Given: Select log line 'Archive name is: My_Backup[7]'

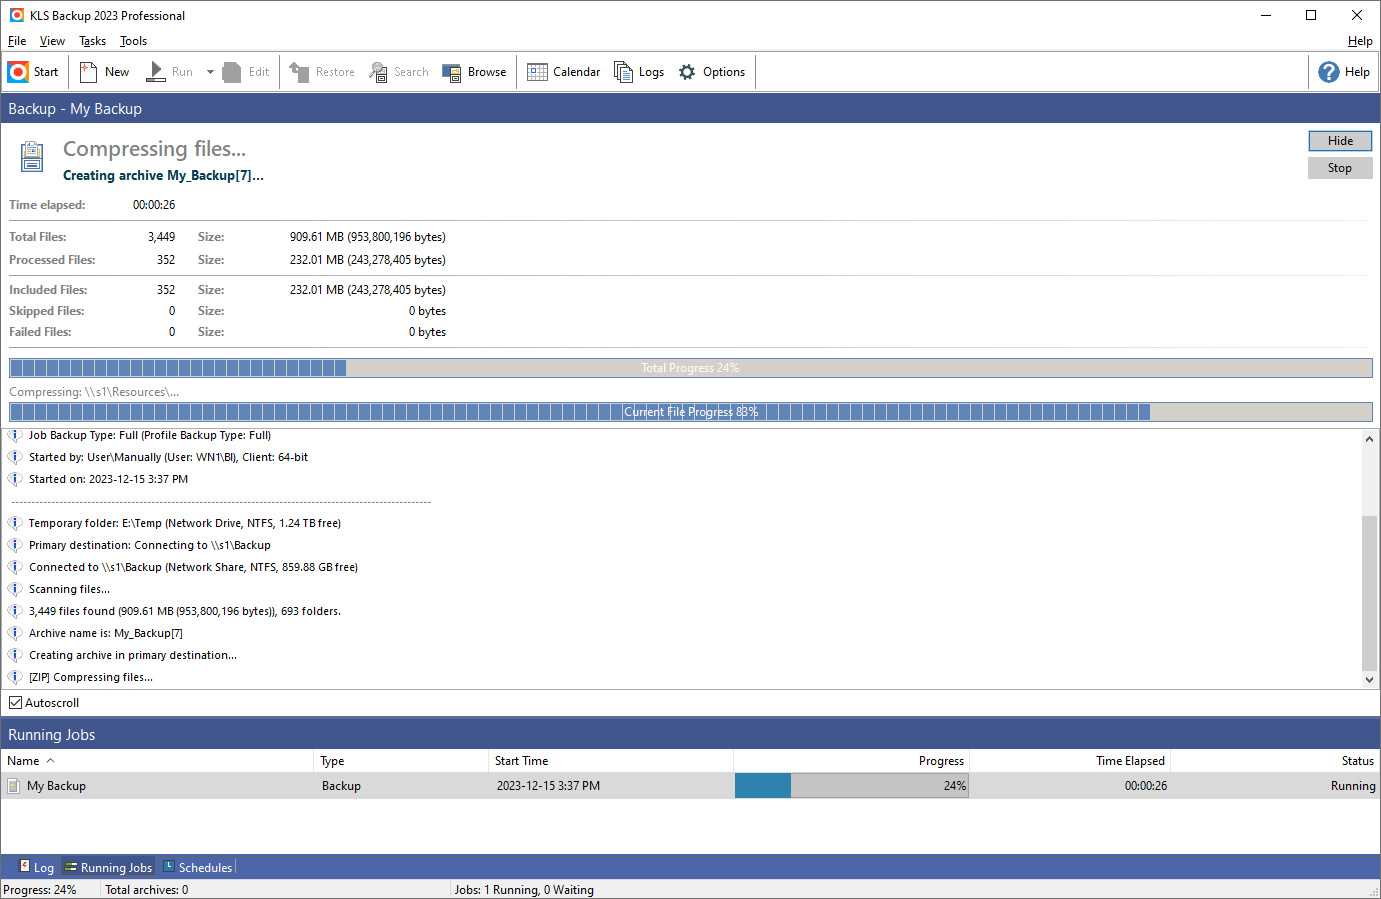Looking at the screenshot, I should tap(106, 633).
